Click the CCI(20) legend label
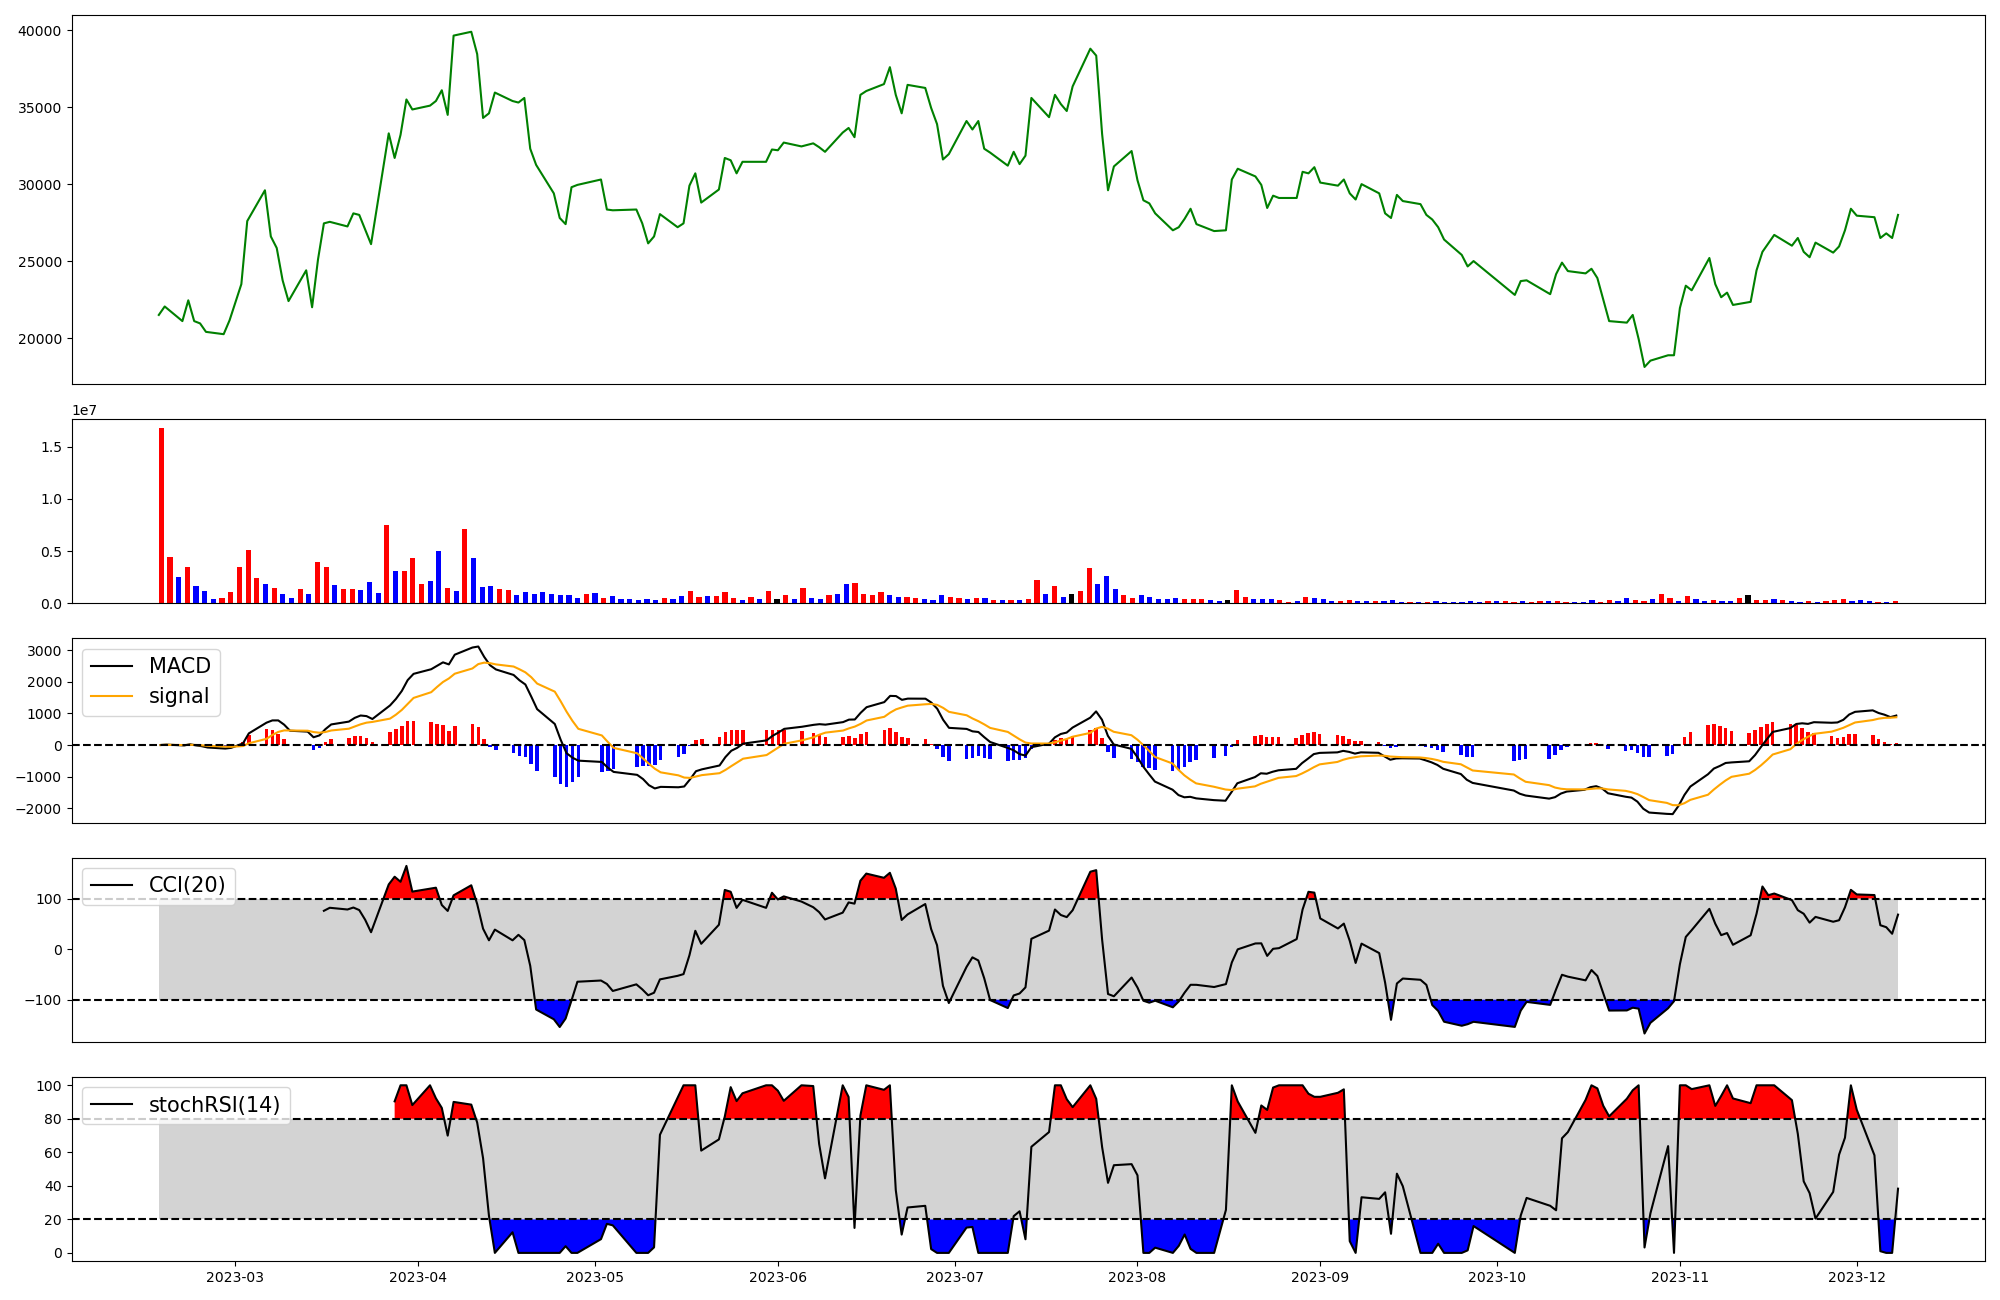The image size is (2000, 1300). (187, 885)
